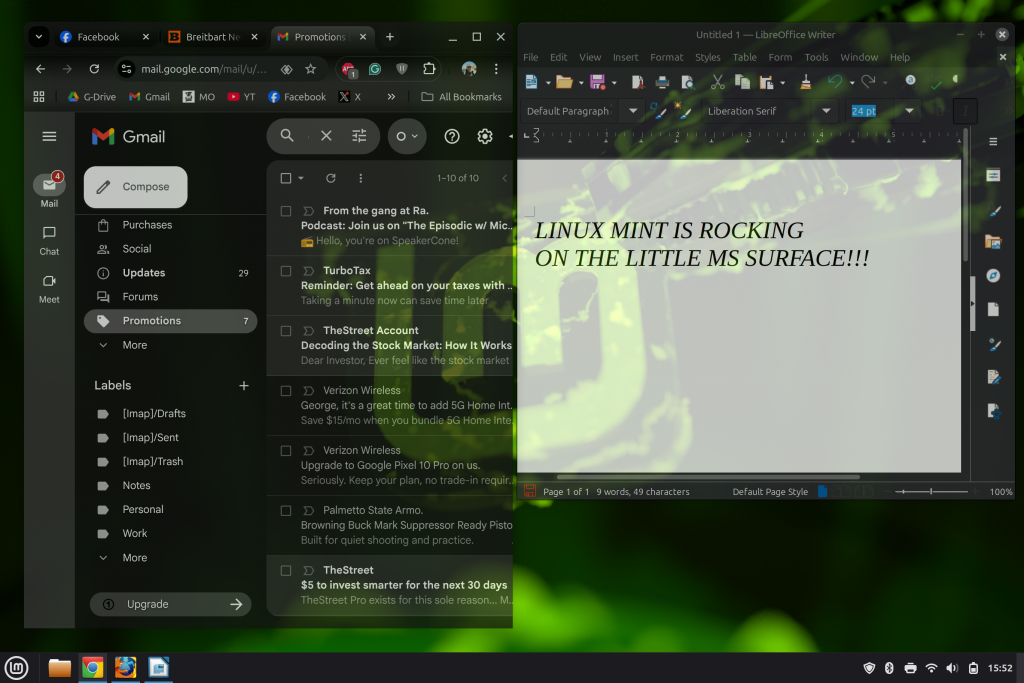Expand the More item under Promotions

point(134,345)
